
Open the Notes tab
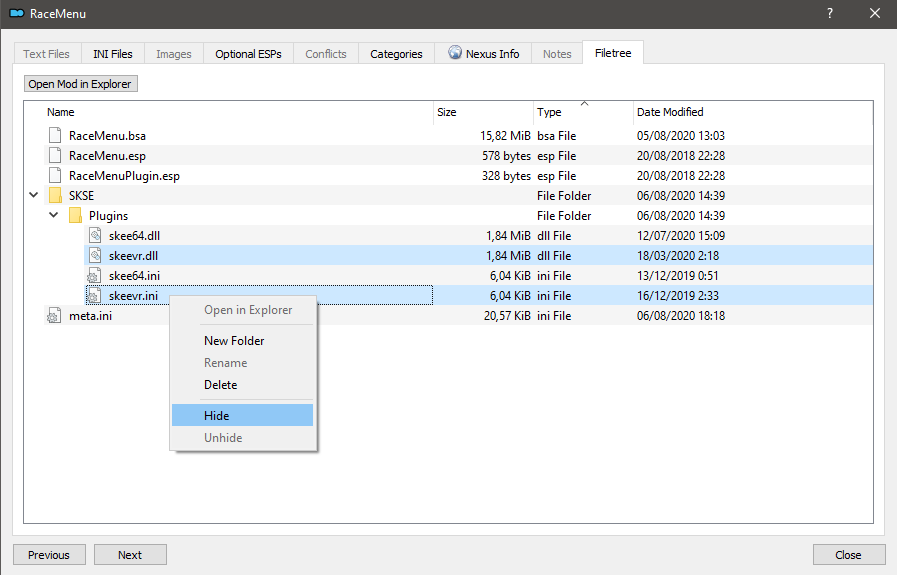[x=557, y=54]
